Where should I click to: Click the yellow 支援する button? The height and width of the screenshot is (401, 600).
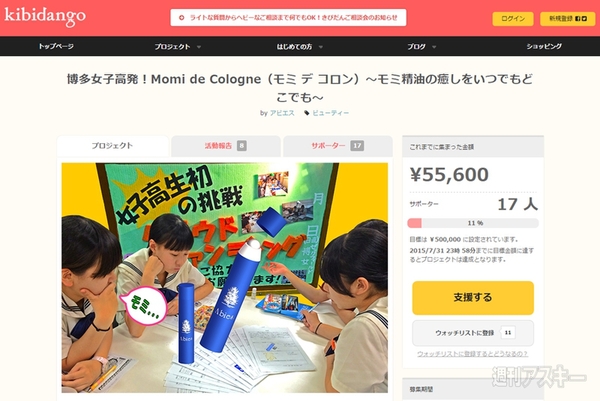pyautogui.click(x=473, y=298)
